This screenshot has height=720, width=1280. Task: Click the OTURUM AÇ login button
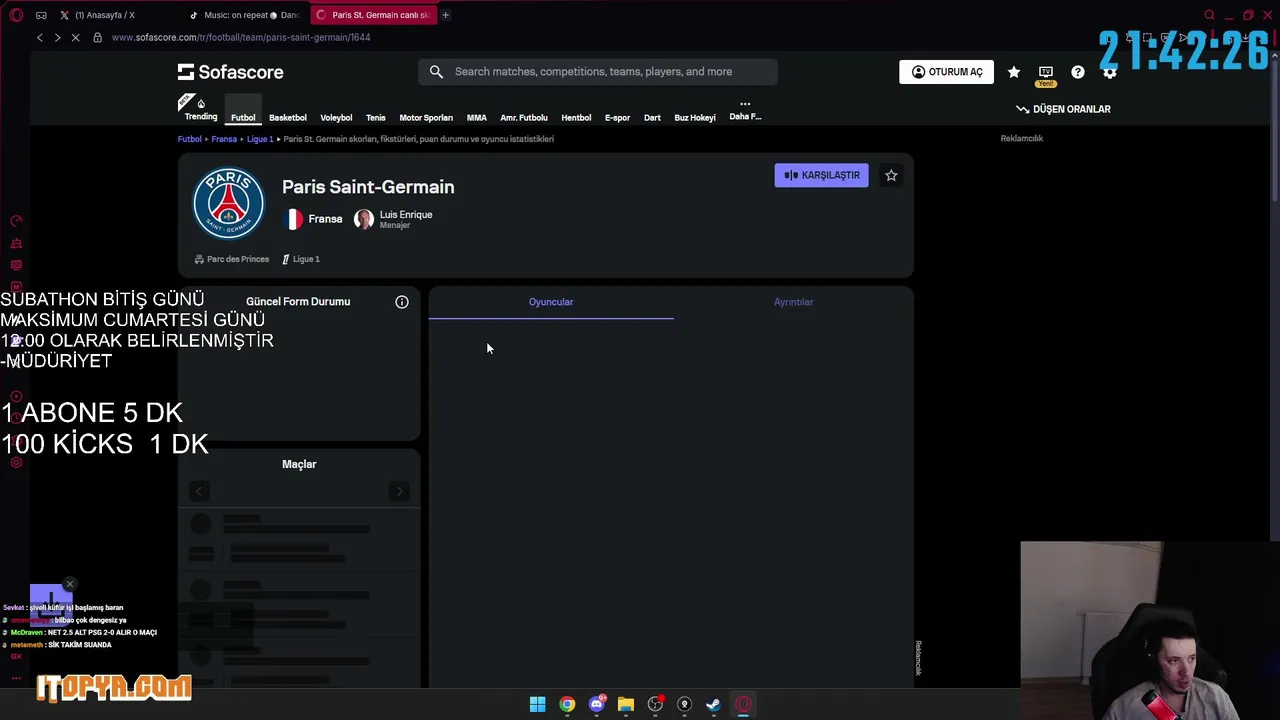946,72
